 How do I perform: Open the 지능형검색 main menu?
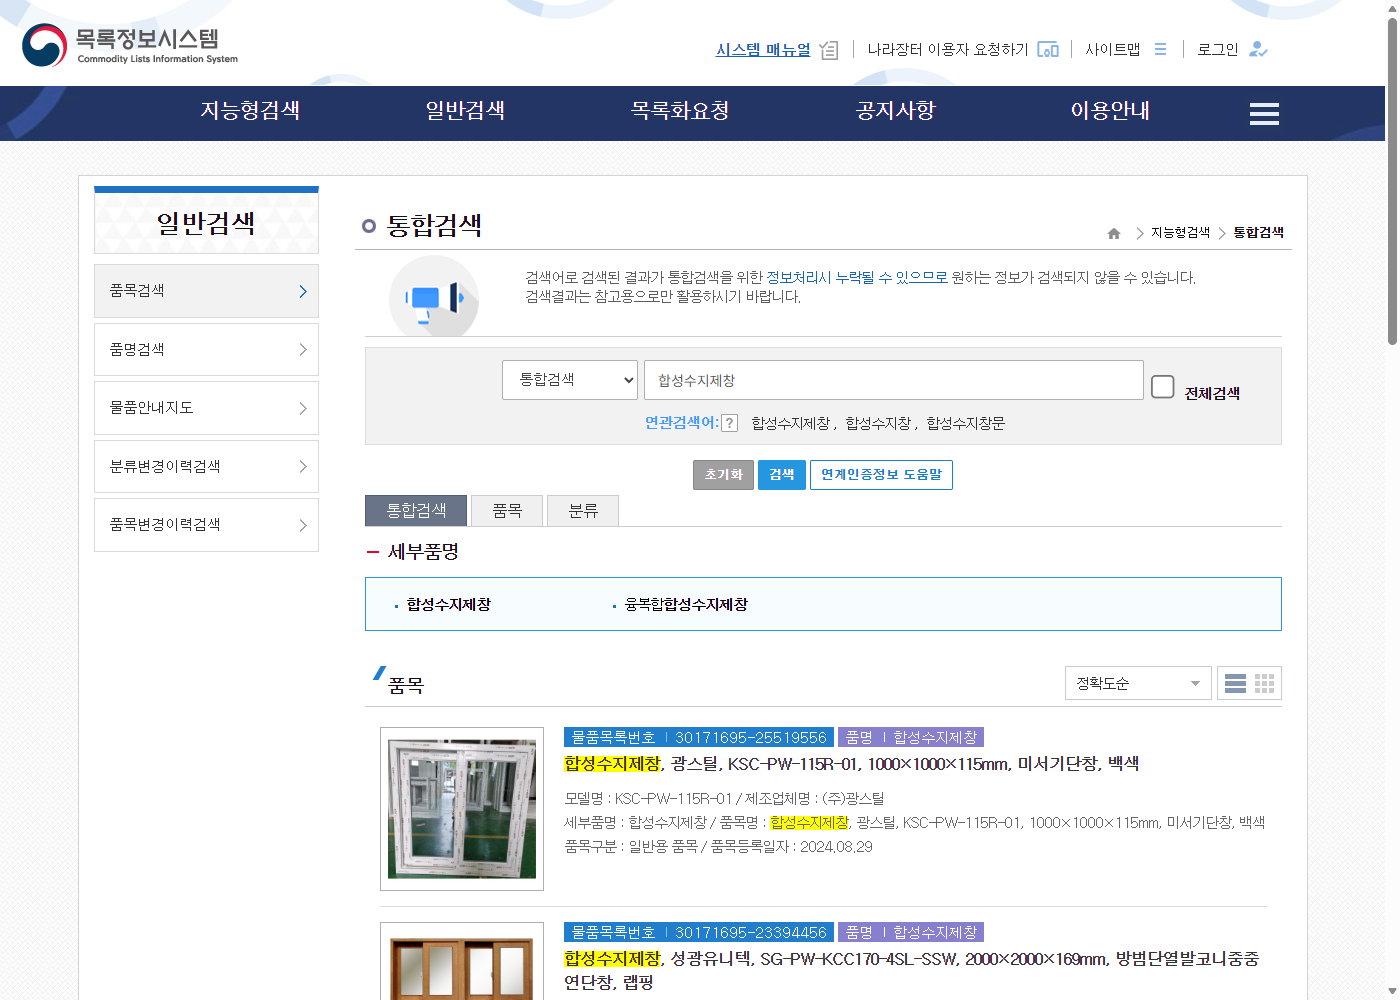[x=250, y=111]
